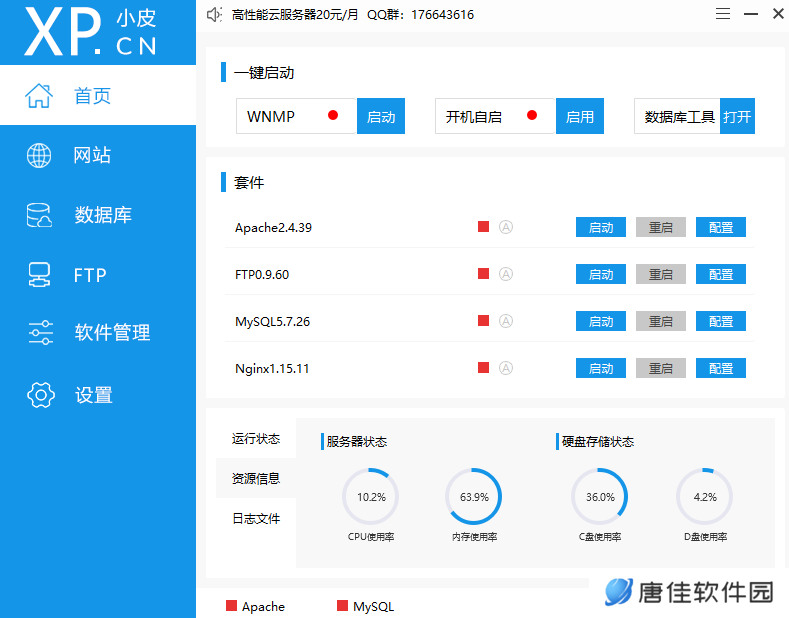Click D盘使用率 4.2% gauge

click(704, 497)
